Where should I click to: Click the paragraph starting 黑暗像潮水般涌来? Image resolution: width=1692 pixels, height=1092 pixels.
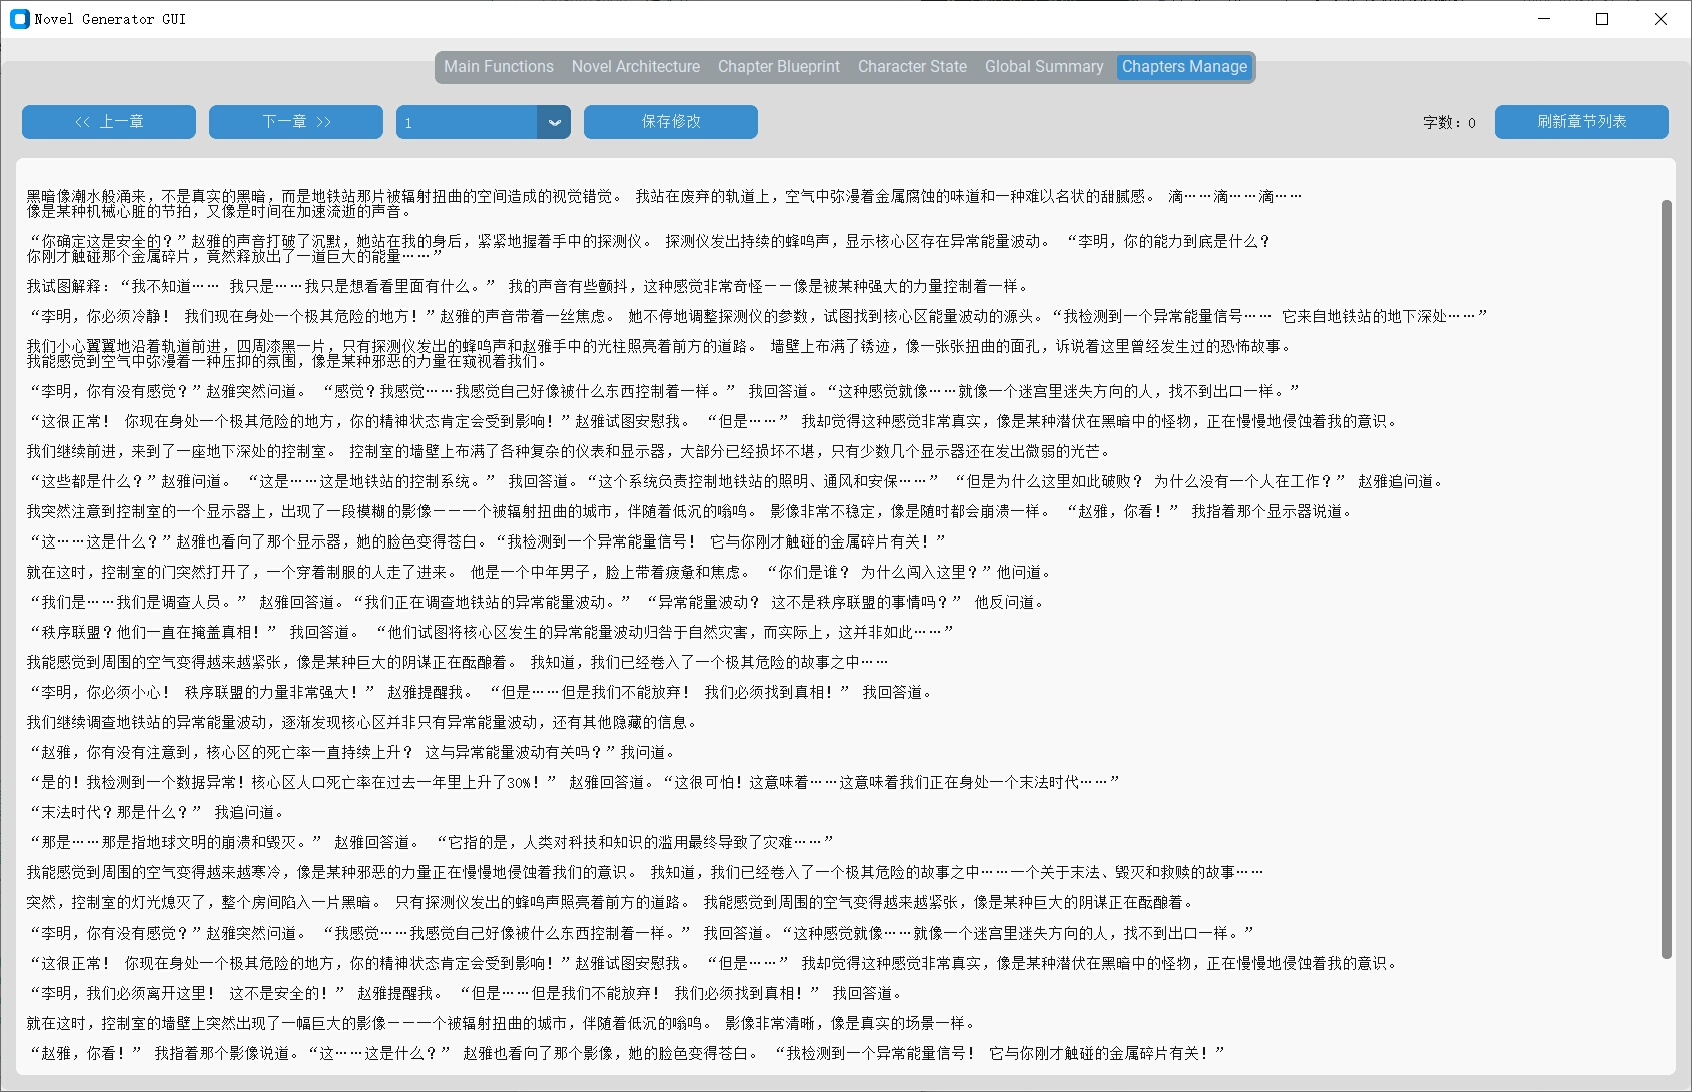click(664, 204)
